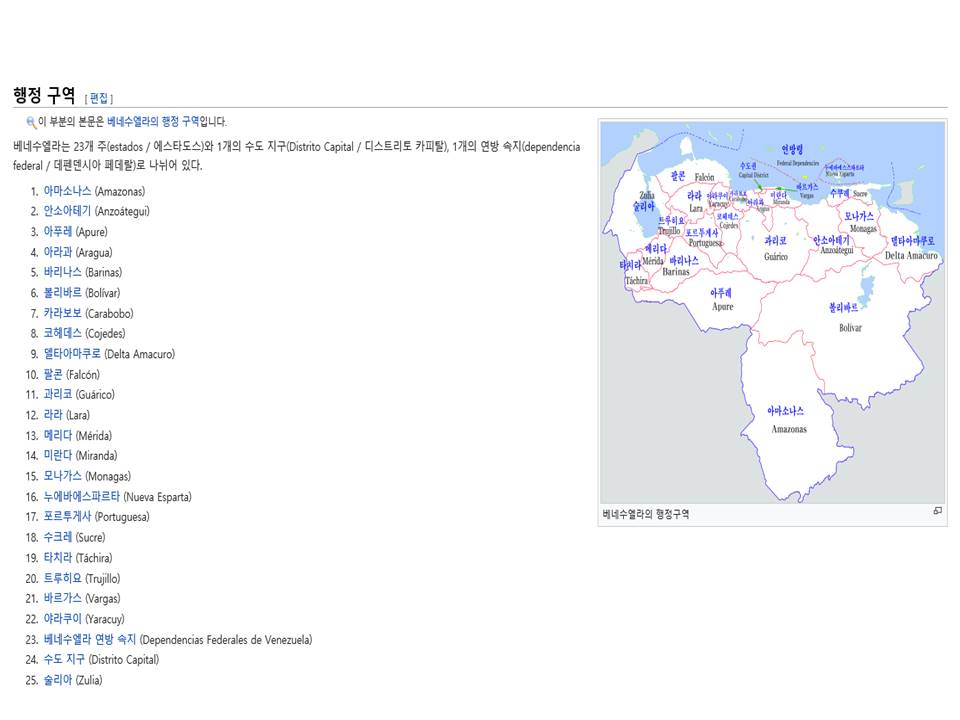Open the Venezuela administrative divisions map image

(773, 312)
